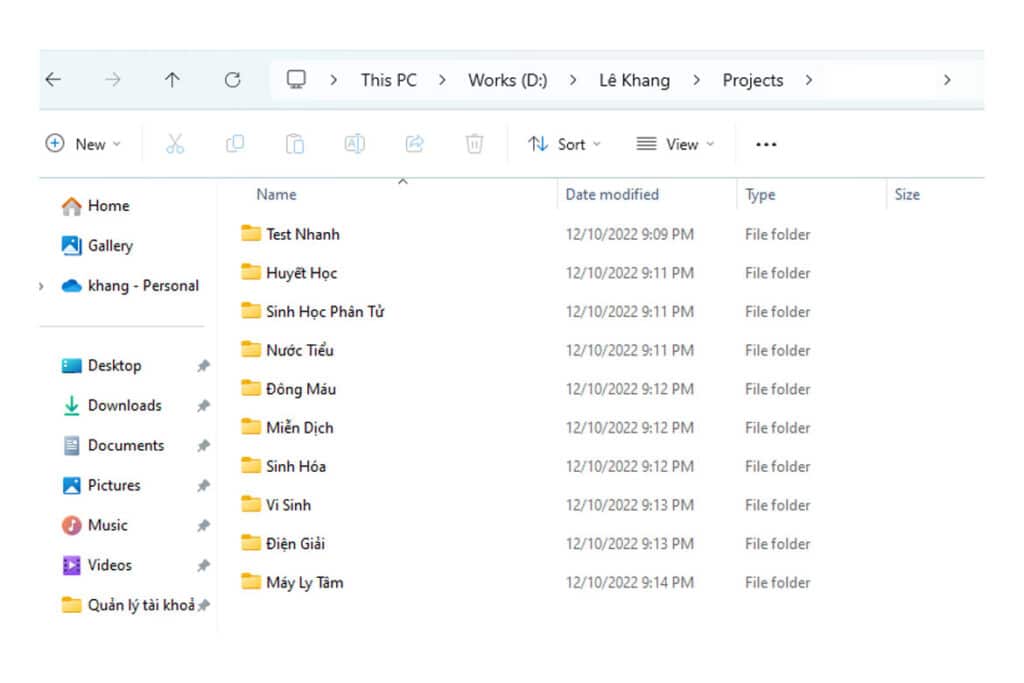1024x683 pixels.
Task: Click the forward navigation arrow
Action: pyautogui.click(x=113, y=80)
